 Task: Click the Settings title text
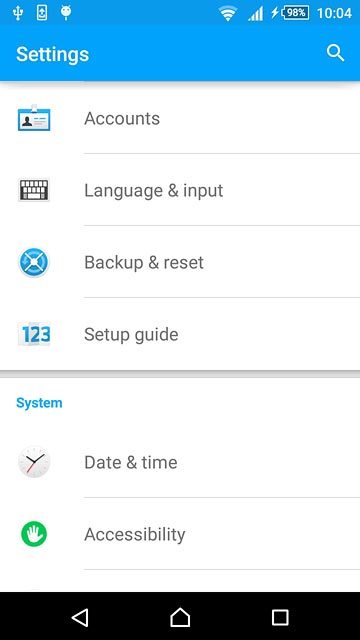pyautogui.click(x=53, y=54)
